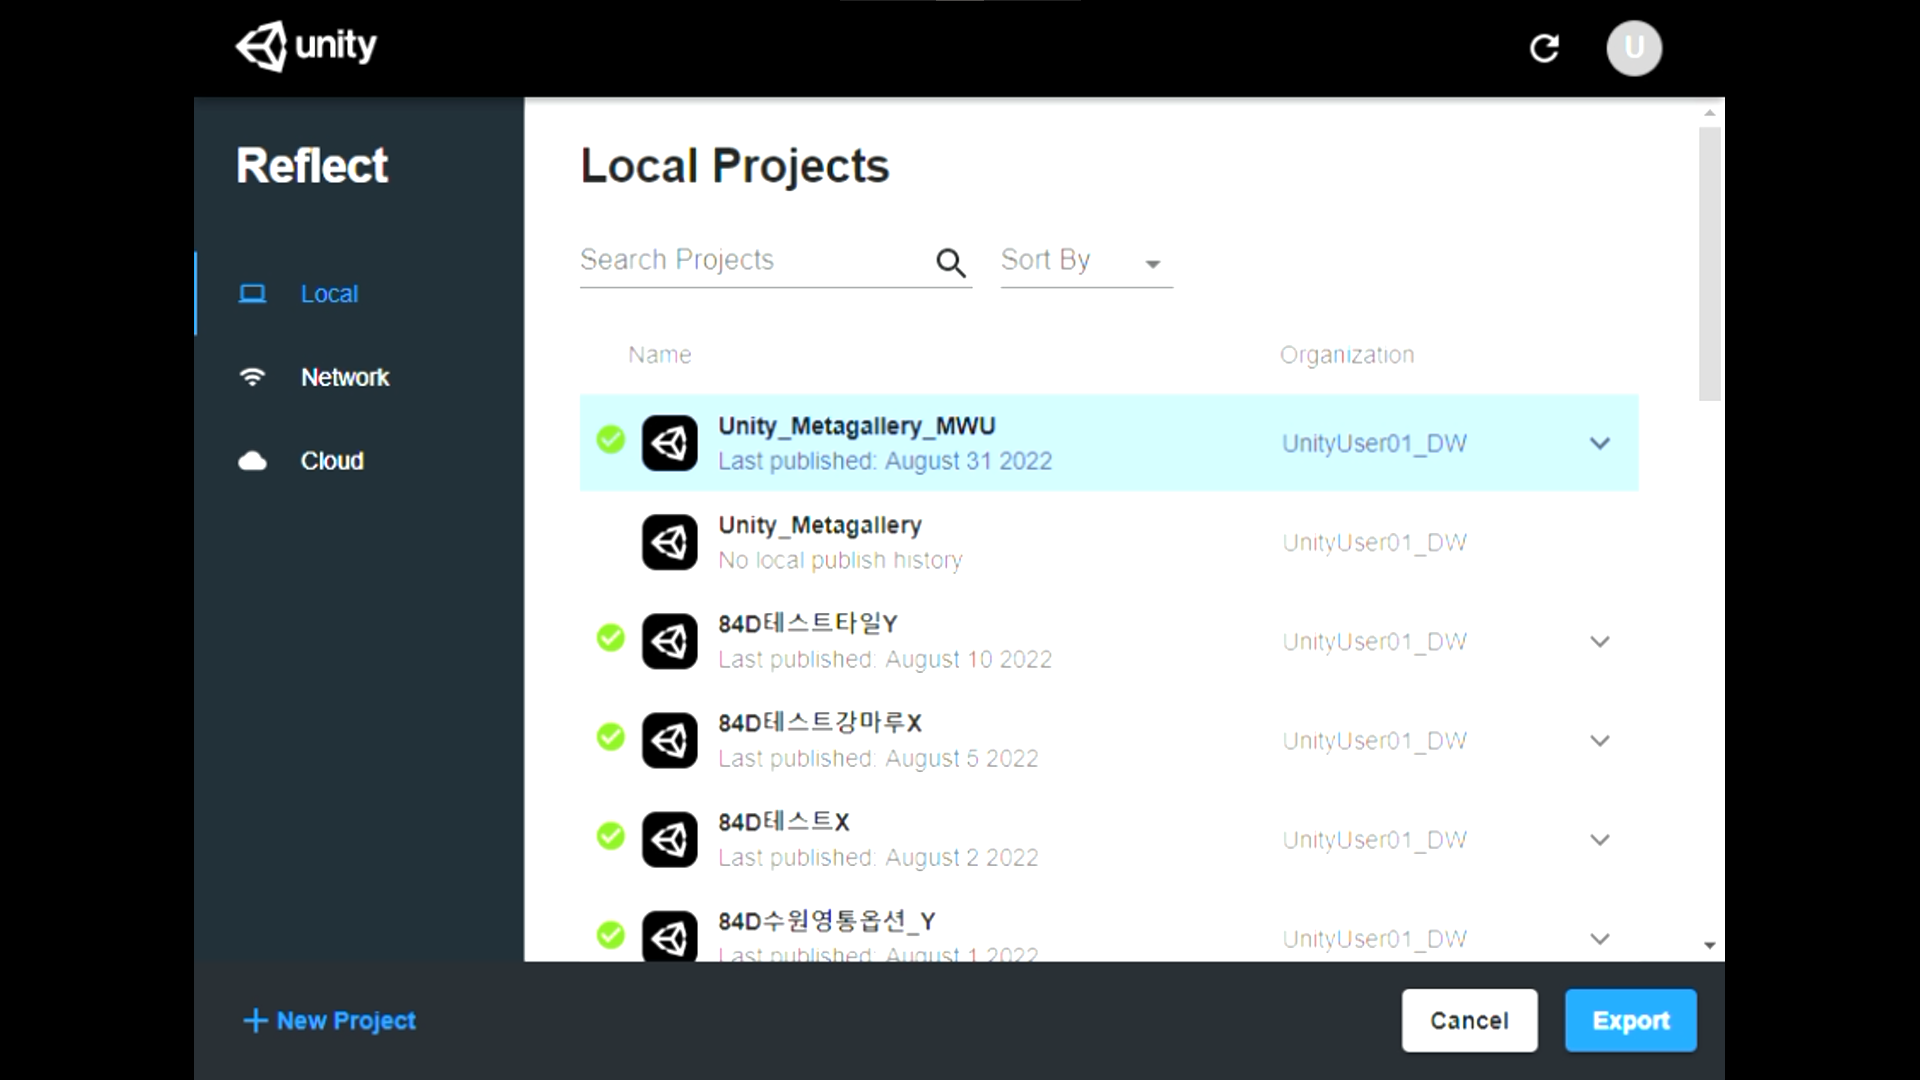The height and width of the screenshot is (1080, 1920).
Task: Click Unity icon of Unity_Metagallery_MWU project
Action: (x=669, y=443)
